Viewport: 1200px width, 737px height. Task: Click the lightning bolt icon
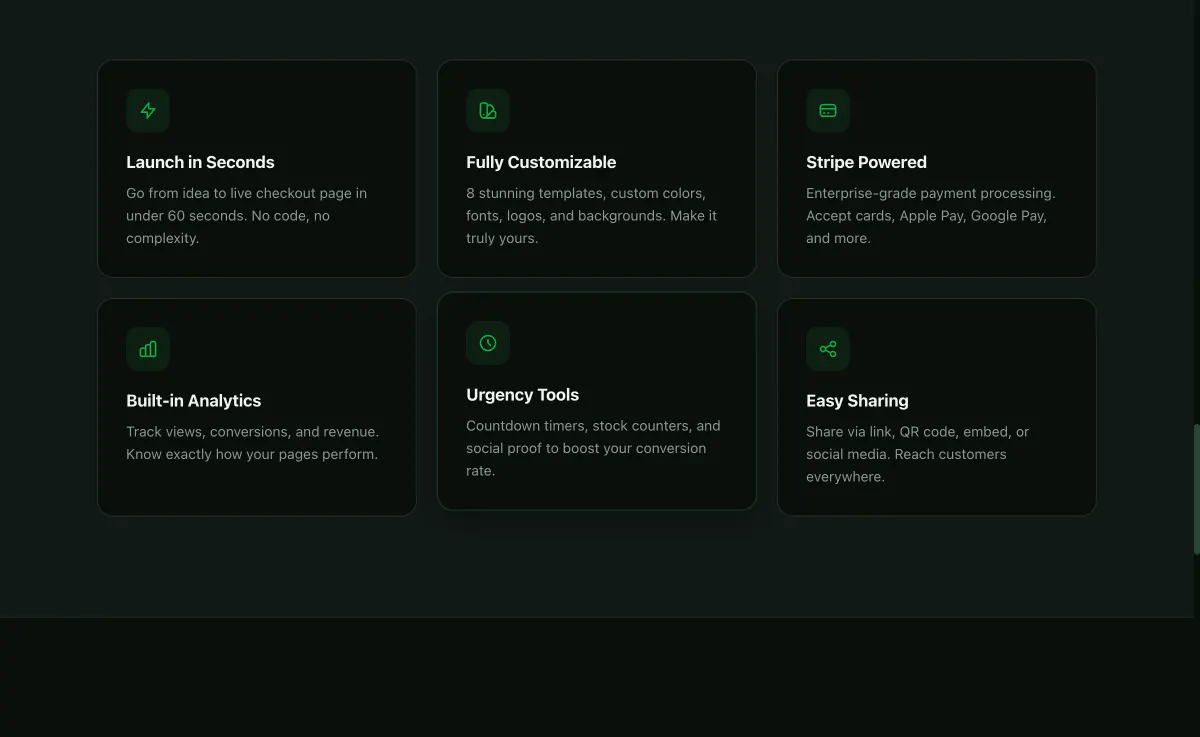pos(148,110)
